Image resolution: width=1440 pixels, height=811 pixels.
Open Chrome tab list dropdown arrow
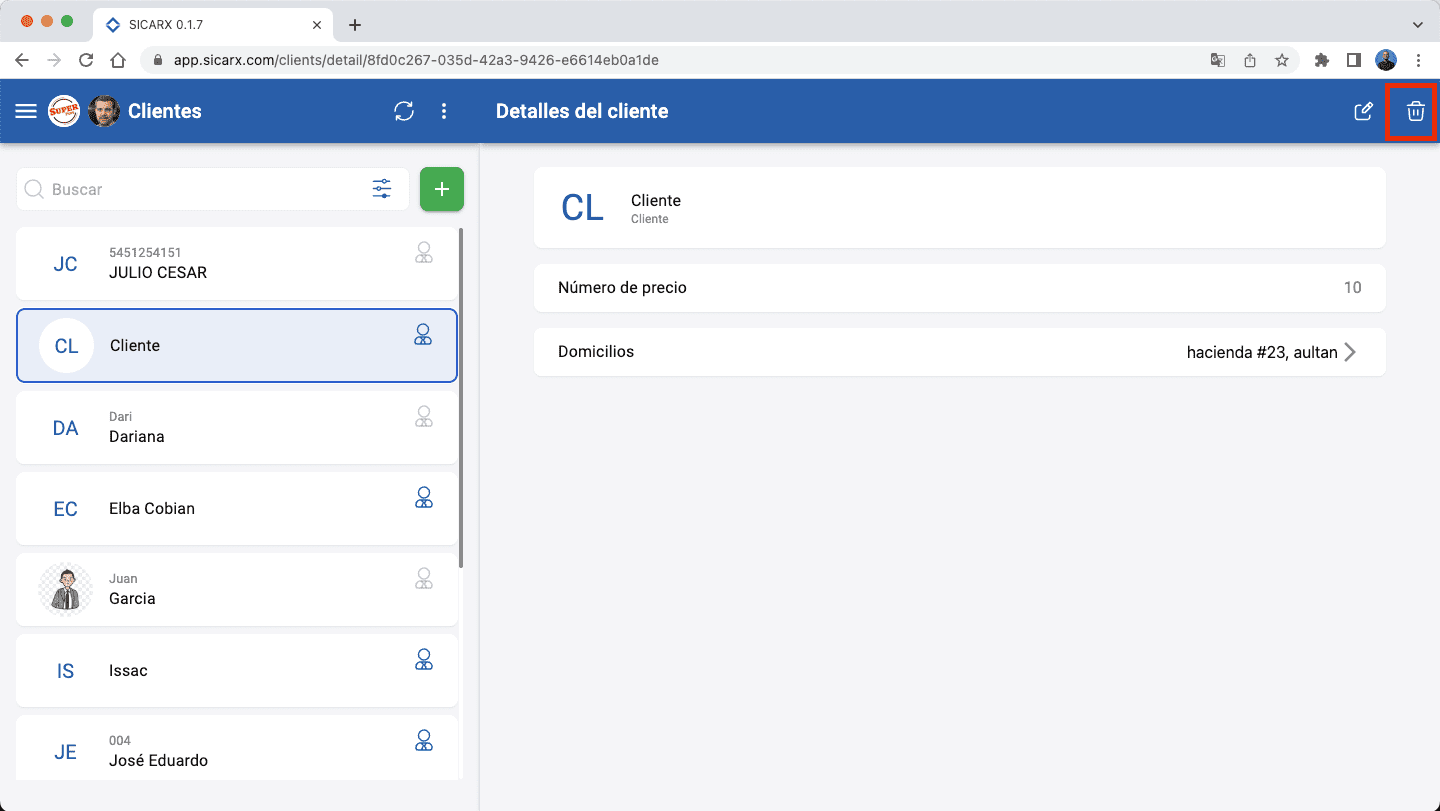pyautogui.click(x=1417, y=24)
